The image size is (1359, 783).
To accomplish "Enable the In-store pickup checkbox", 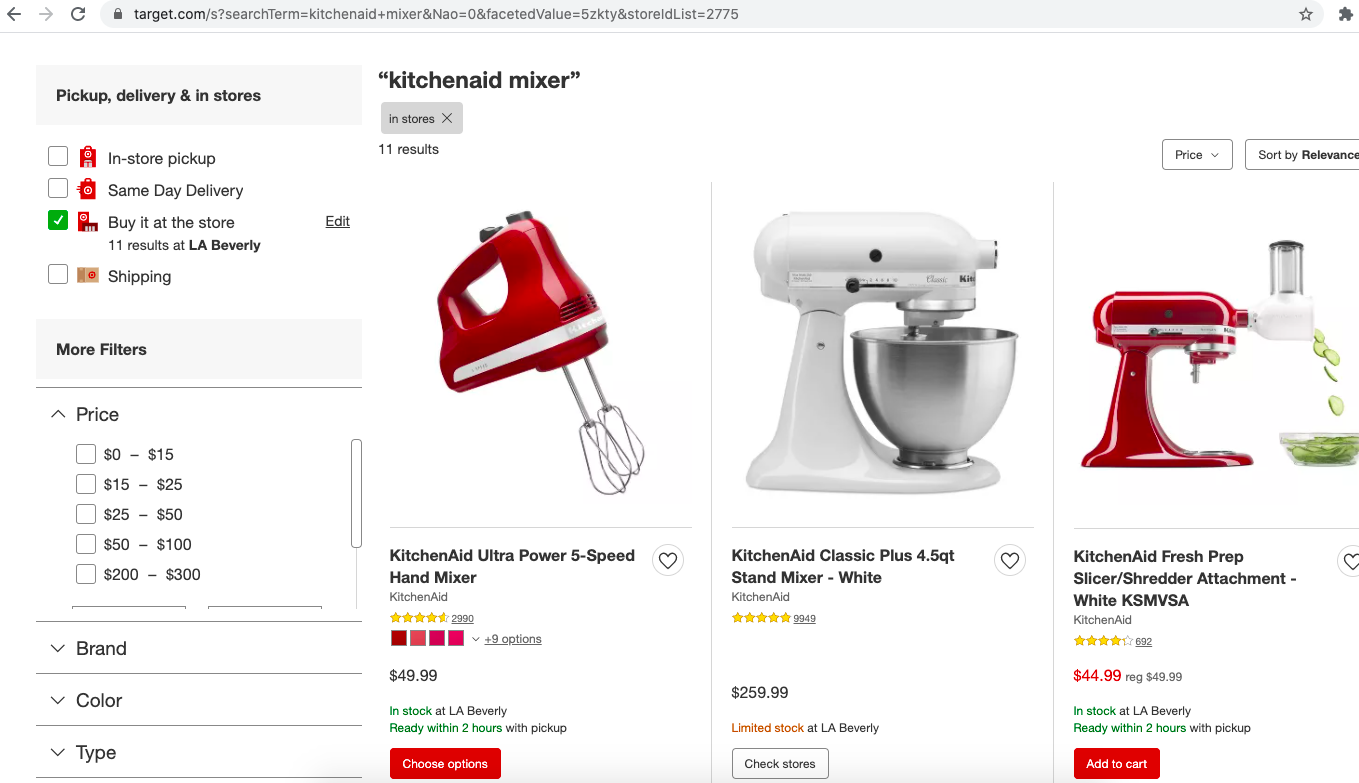I will coord(58,157).
